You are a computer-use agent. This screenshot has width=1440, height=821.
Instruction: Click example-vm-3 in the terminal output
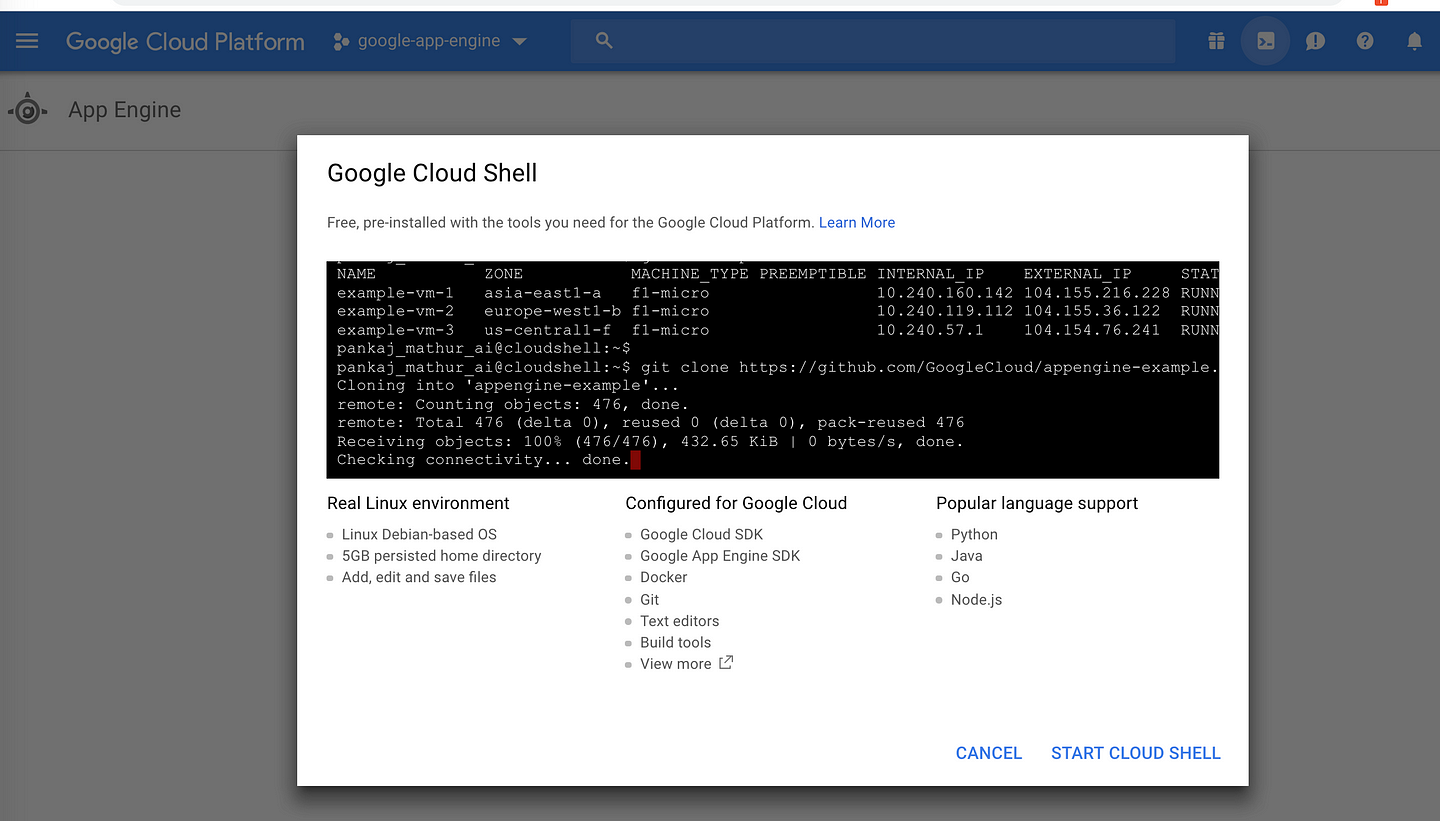click(395, 330)
